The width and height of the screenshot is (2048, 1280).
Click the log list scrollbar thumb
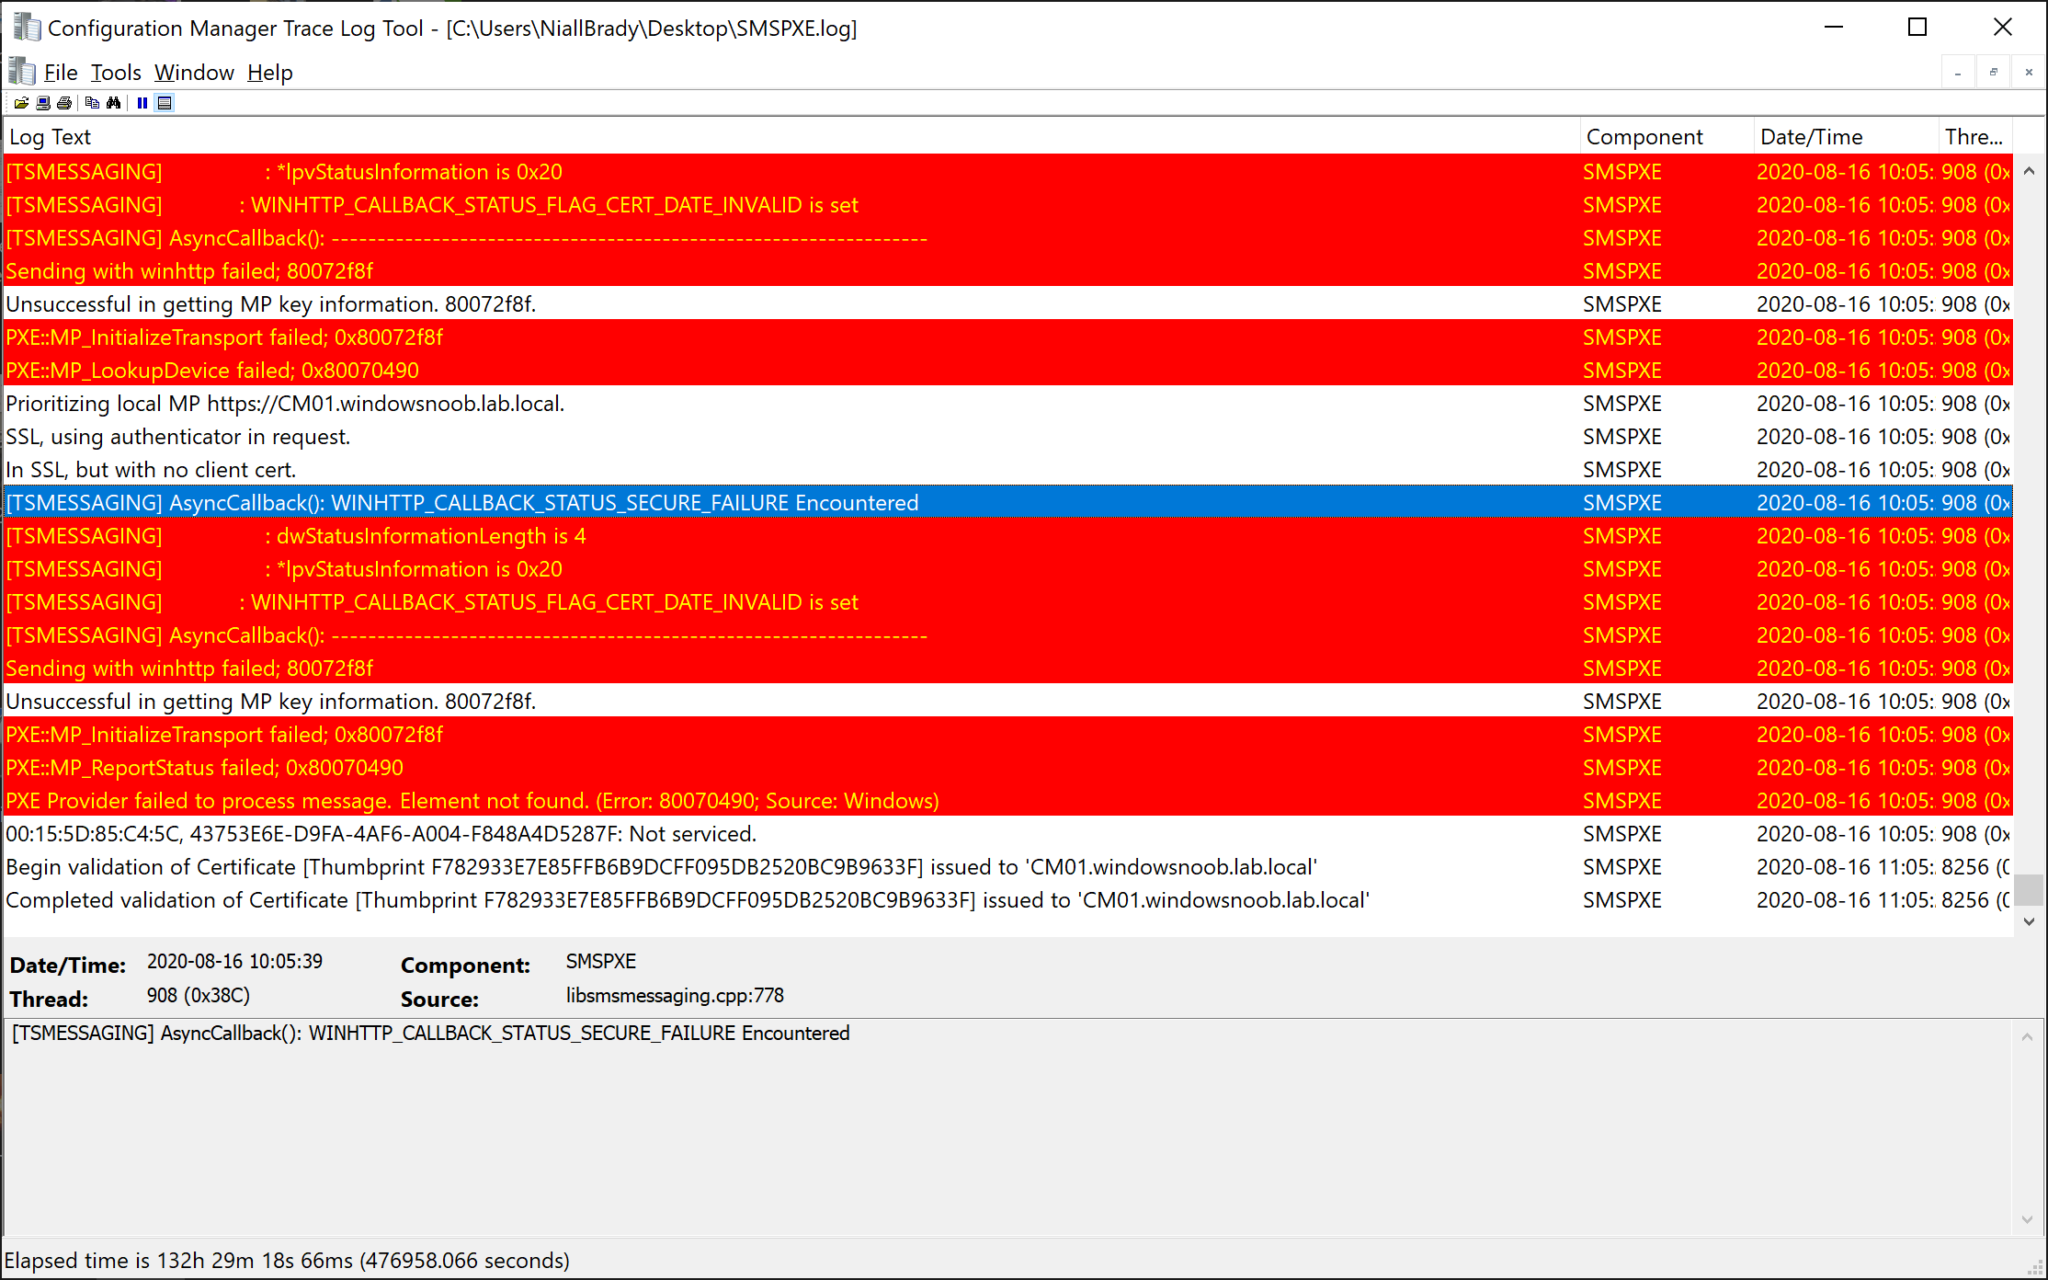(x=2028, y=889)
